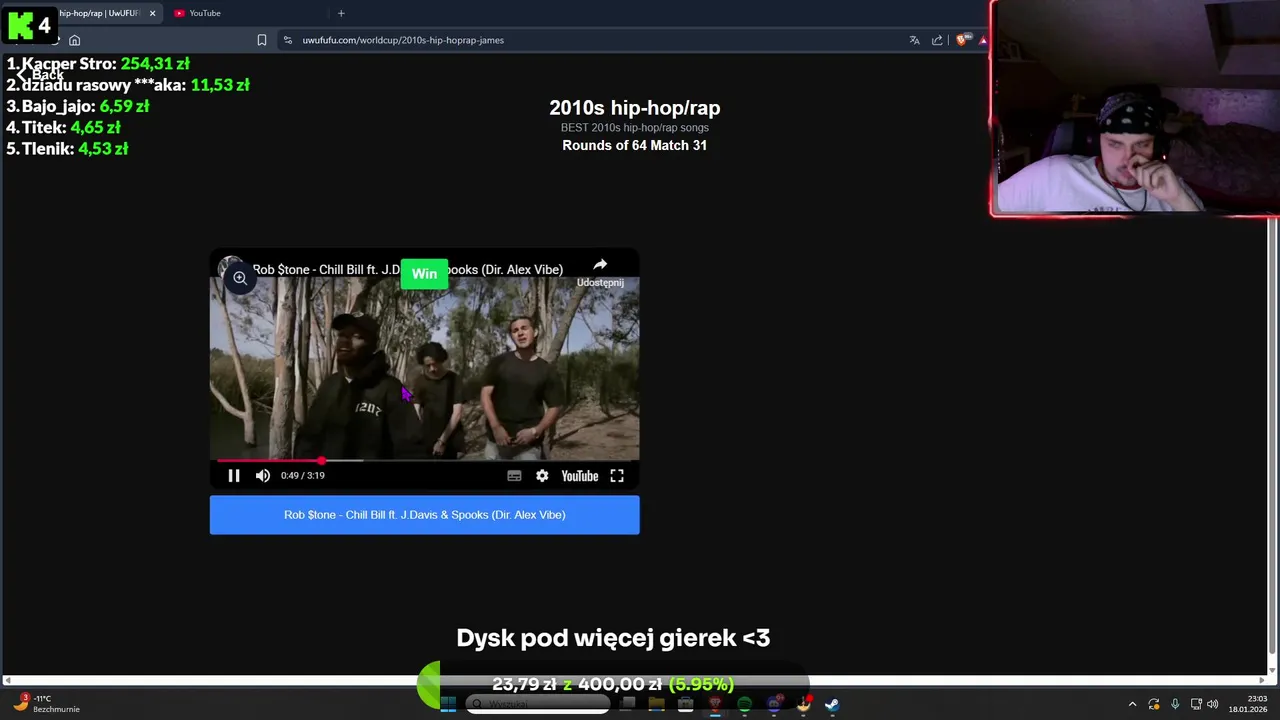Select the UwUFUFU hip-hop/rap tab
The height and width of the screenshot is (720, 1280).
click(x=98, y=13)
